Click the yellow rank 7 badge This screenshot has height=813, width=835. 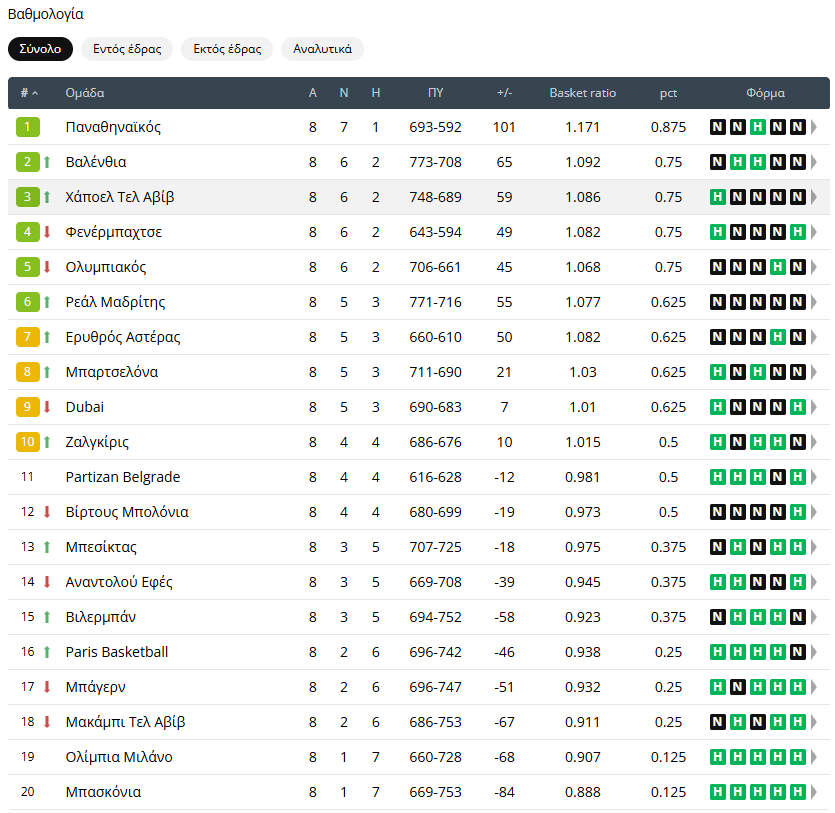tap(28, 337)
